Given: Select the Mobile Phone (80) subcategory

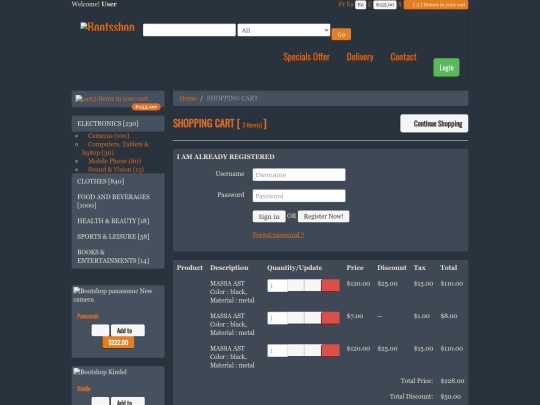Looking at the screenshot, I should (114, 161).
